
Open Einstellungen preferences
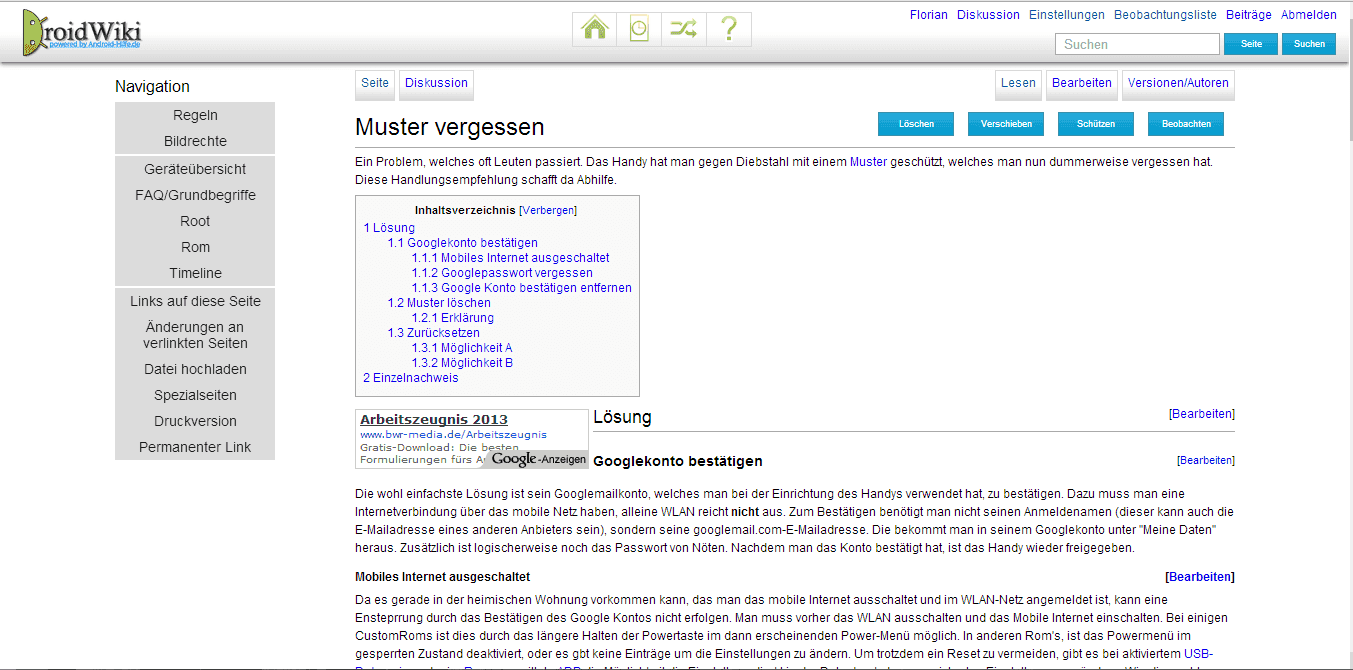point(1067,15)
